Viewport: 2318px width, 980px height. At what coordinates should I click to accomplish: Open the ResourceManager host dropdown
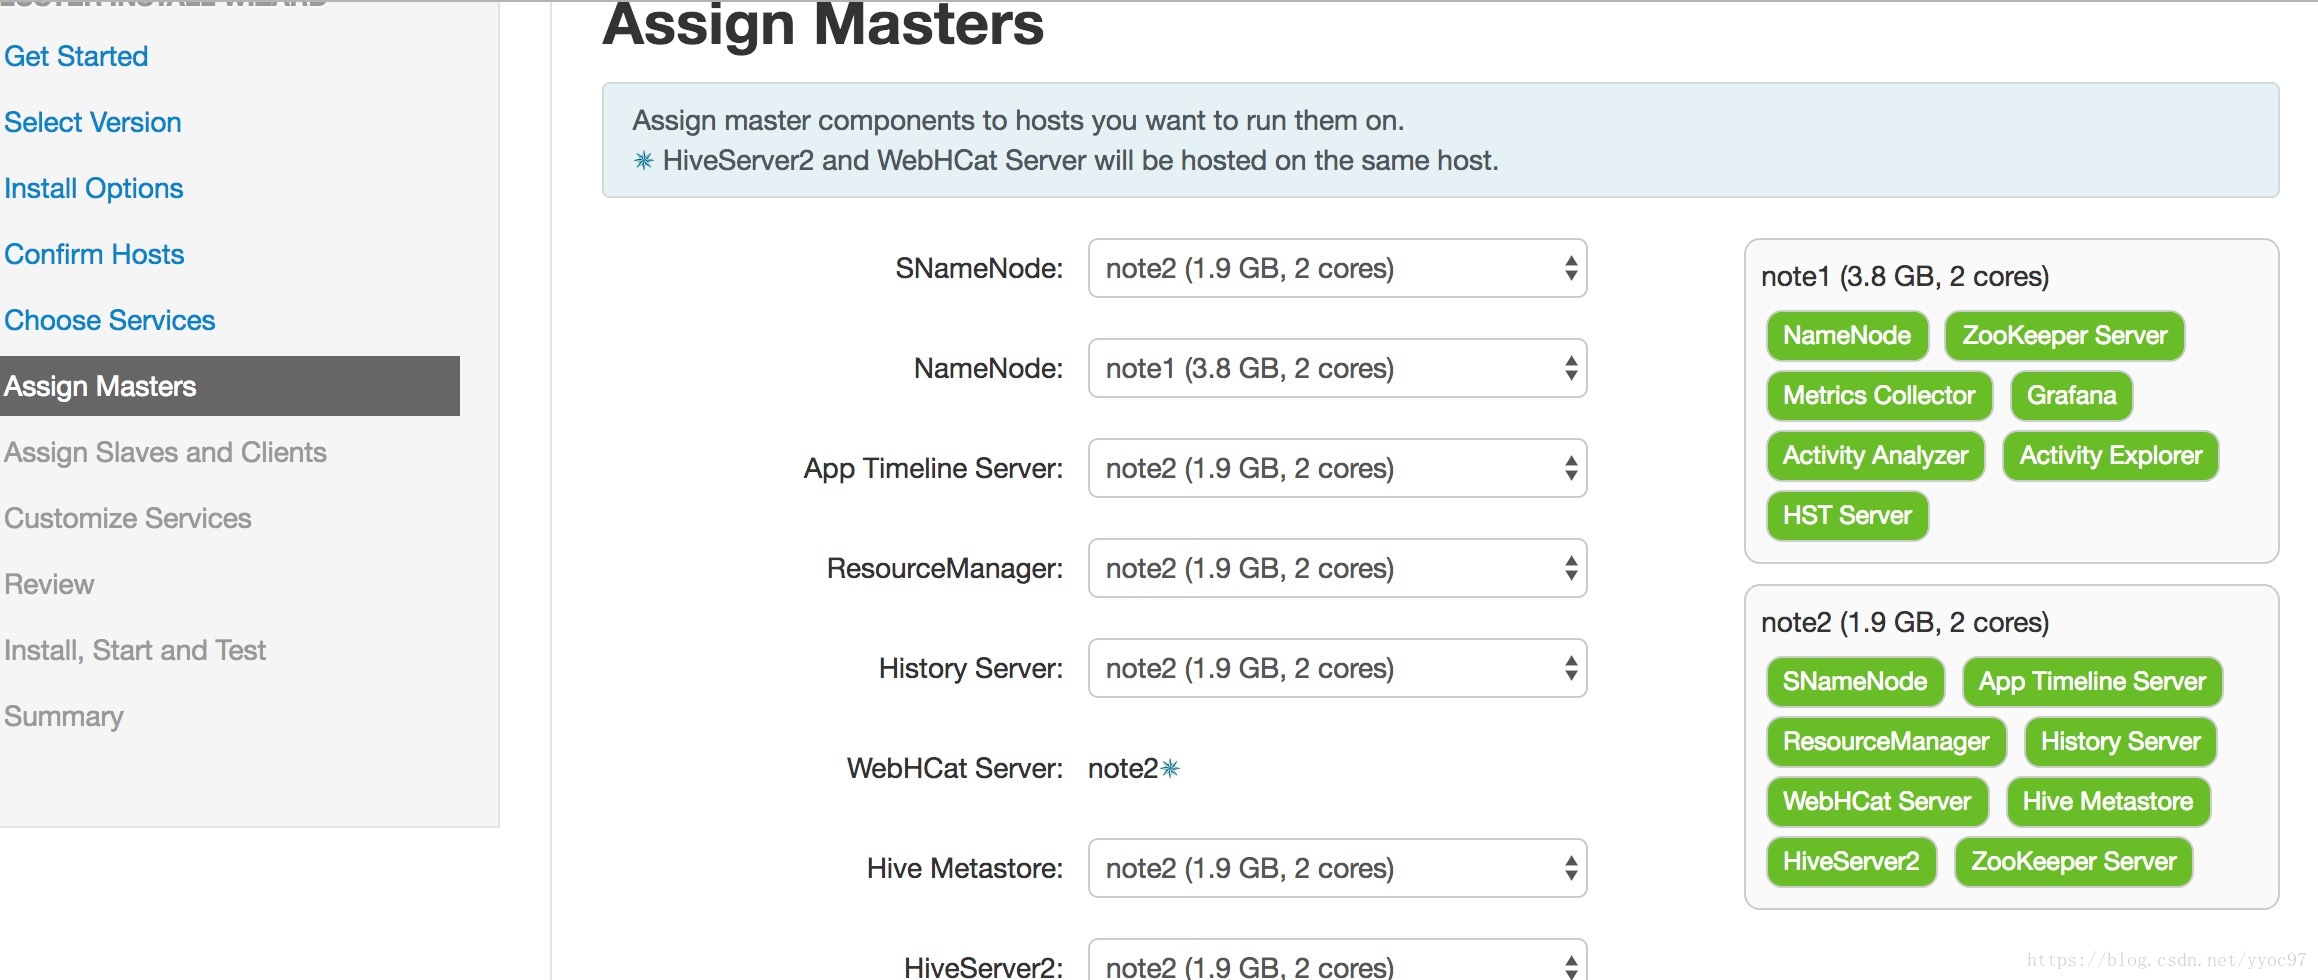coord(1337,568)
